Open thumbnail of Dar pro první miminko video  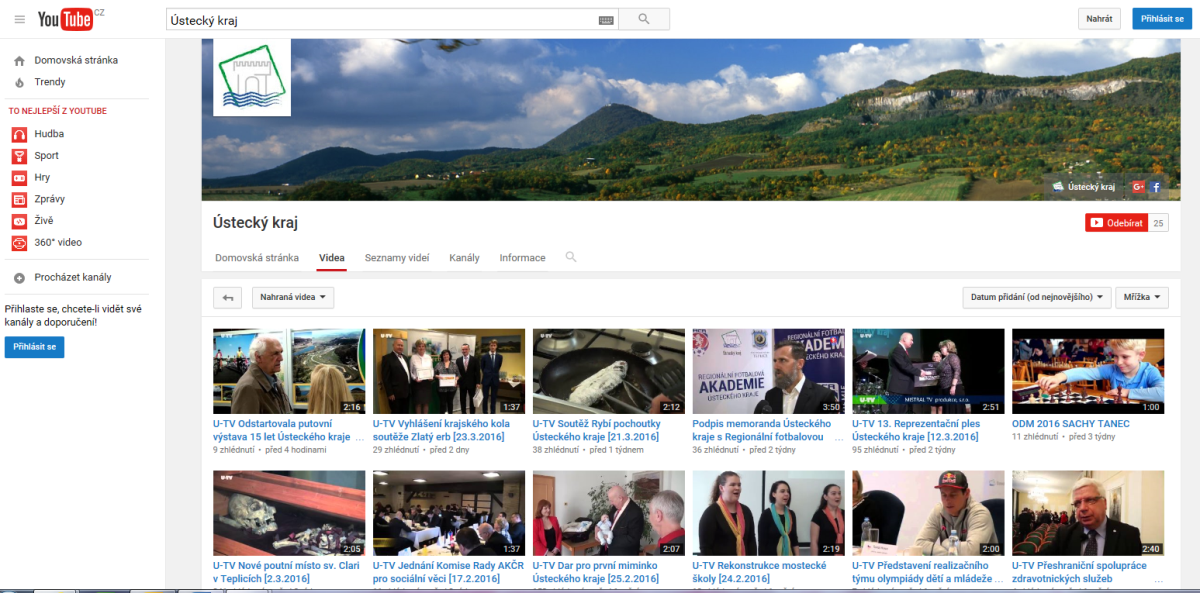pos(609,513)
